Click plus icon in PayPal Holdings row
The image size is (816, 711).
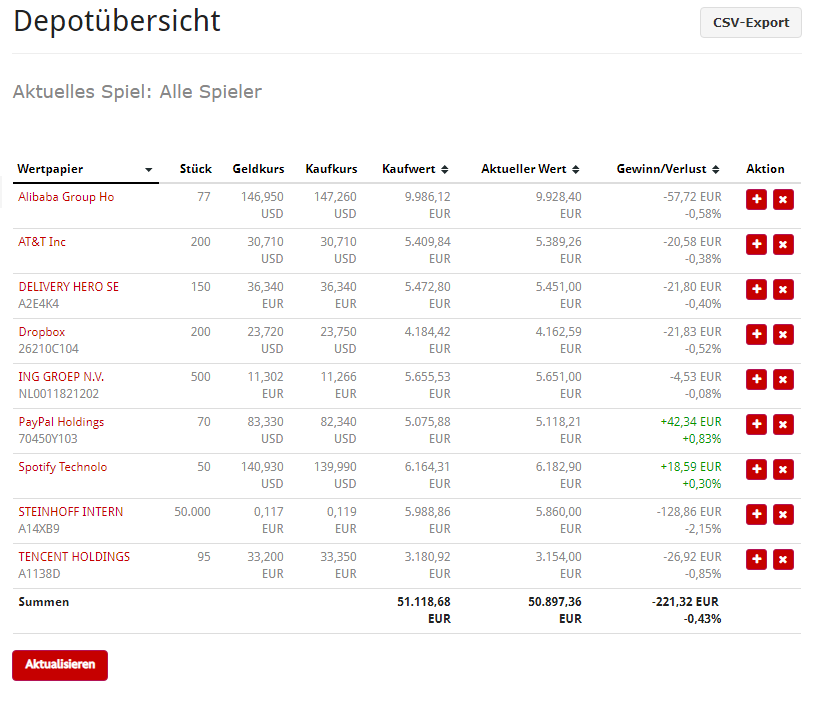tap(756, 425)
